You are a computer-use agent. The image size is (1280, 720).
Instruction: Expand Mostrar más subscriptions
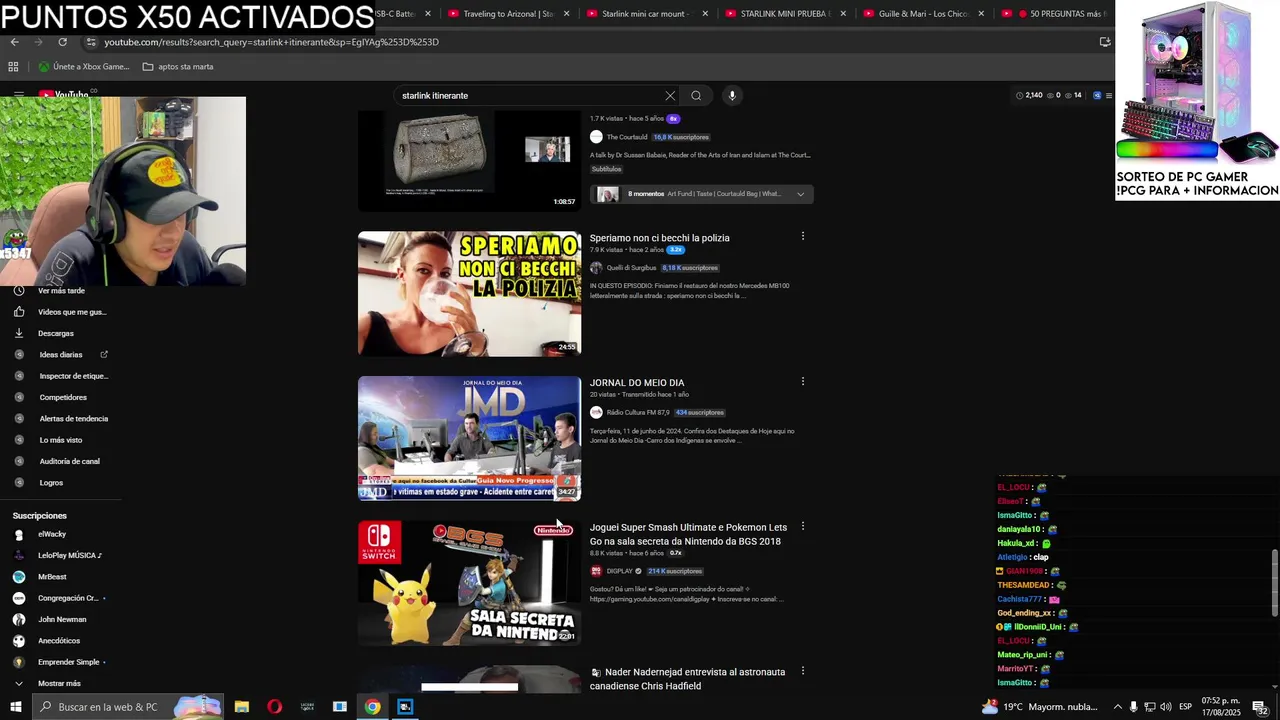click(x=61, y=683)
